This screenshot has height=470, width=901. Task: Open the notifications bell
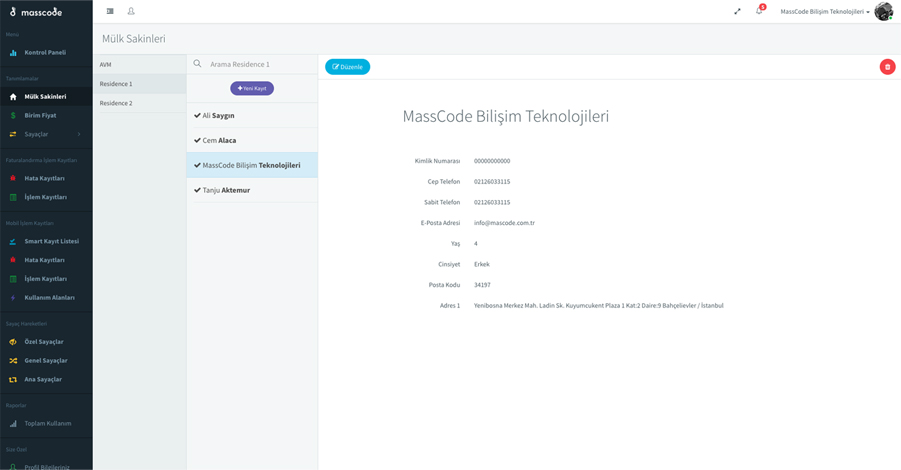pos(760,10)
